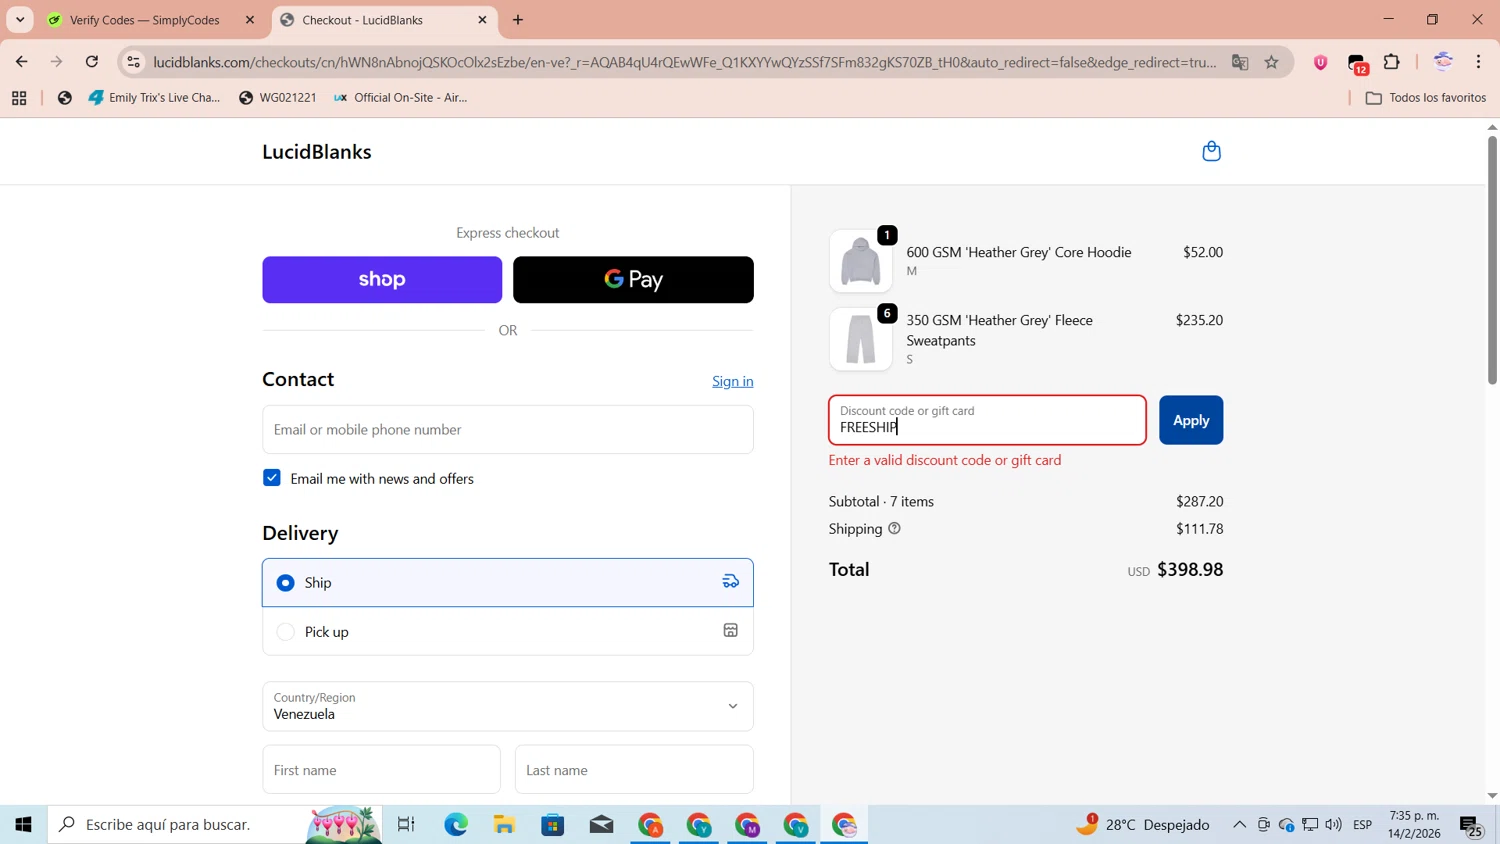Viewport: 1500px width, 844px height.
Task: Open the Extensions puzzle icon
Action: click(x=1392, y=62)
